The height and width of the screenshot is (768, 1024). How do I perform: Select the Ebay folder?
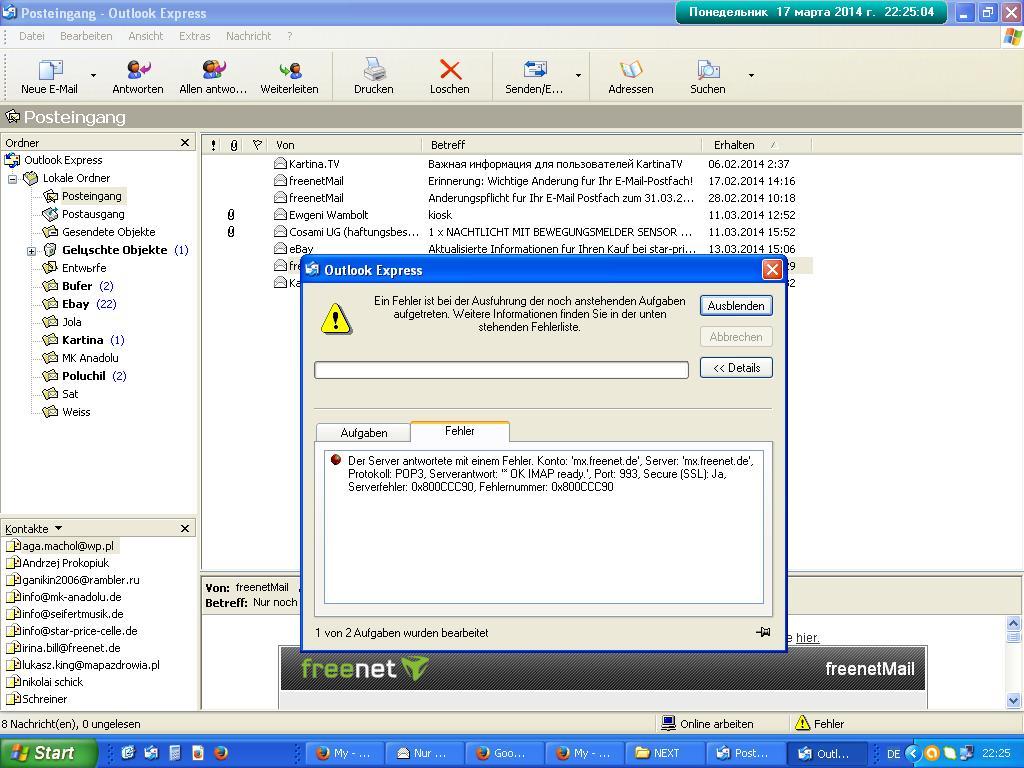tap(79, 304)
